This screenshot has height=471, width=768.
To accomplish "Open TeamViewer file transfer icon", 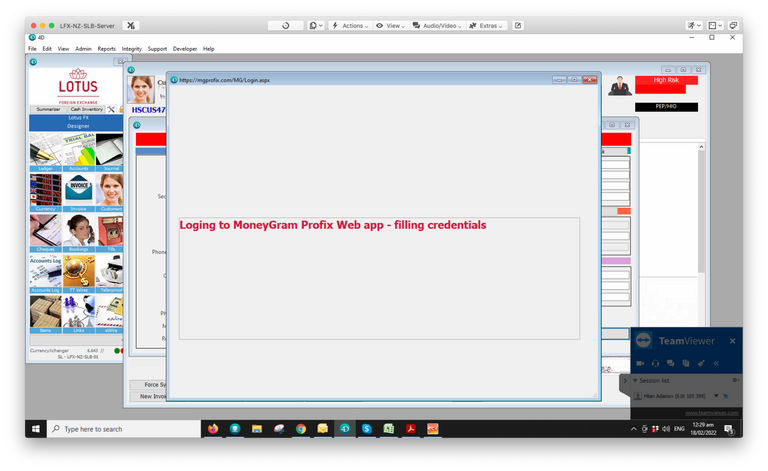I will (x=686, y=363).
